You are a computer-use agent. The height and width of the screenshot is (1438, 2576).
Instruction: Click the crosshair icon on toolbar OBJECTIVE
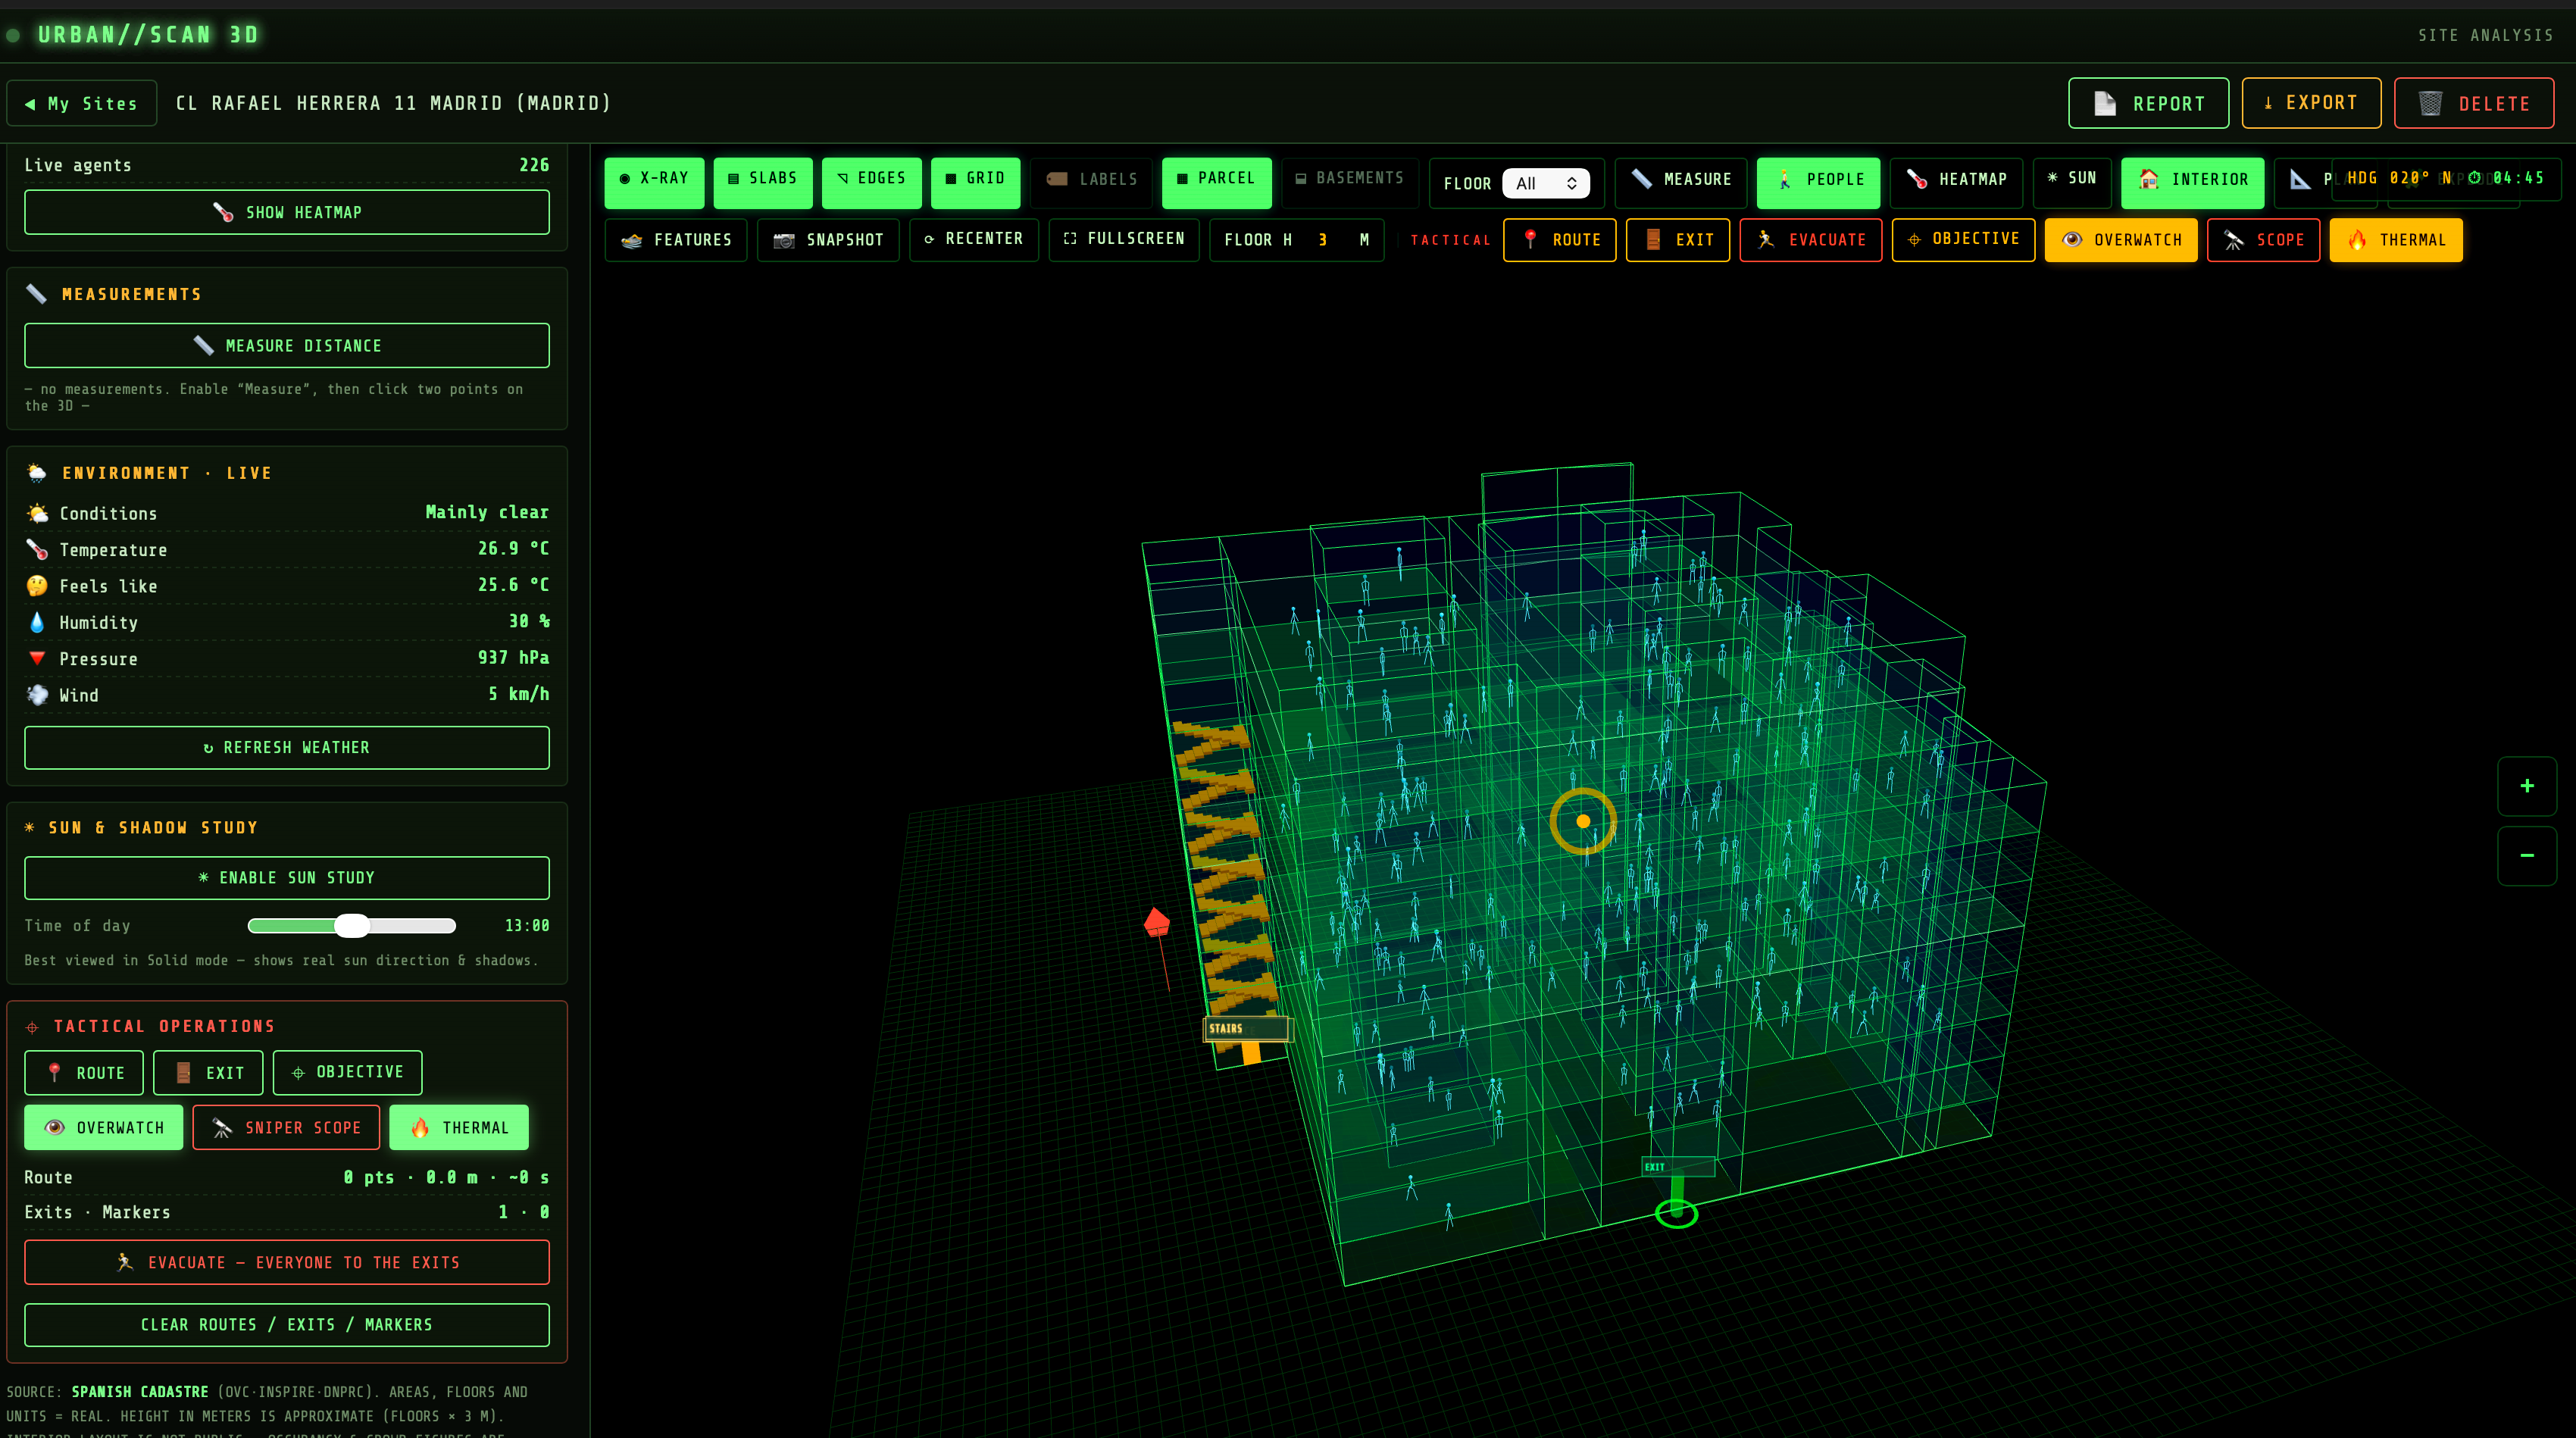(x=1914, y=239)
